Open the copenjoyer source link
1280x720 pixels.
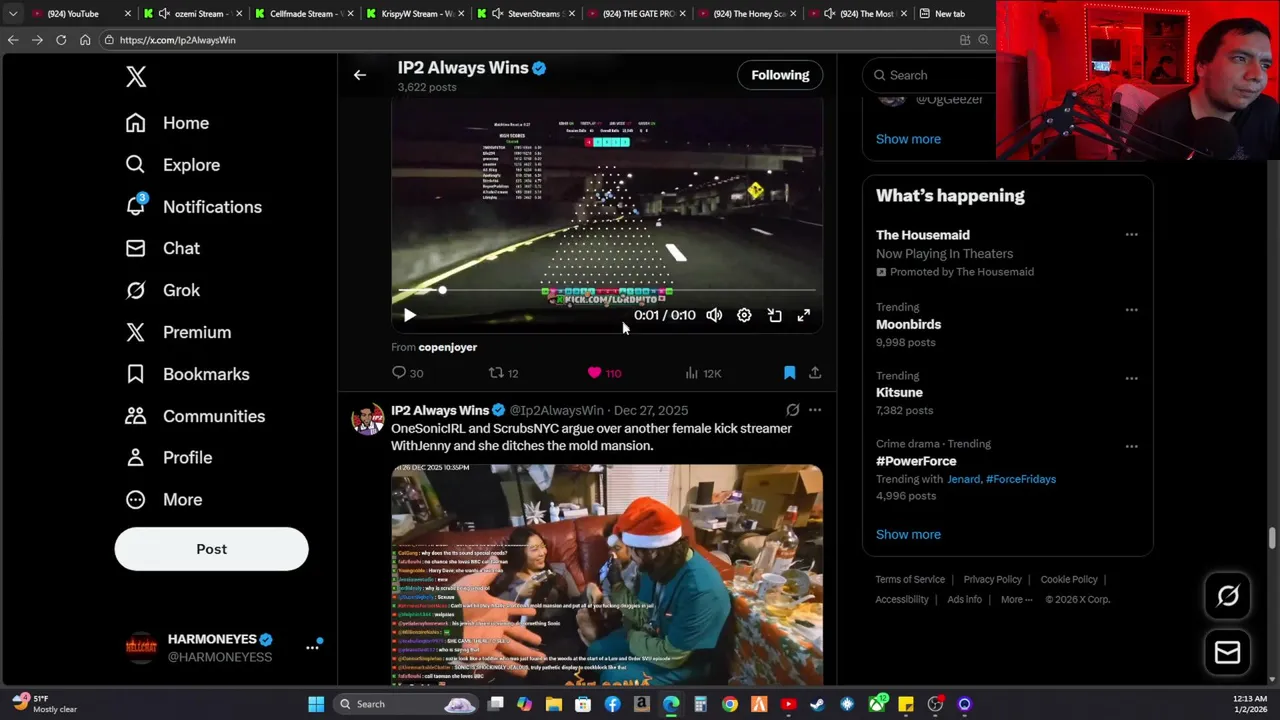coord(447,347)
